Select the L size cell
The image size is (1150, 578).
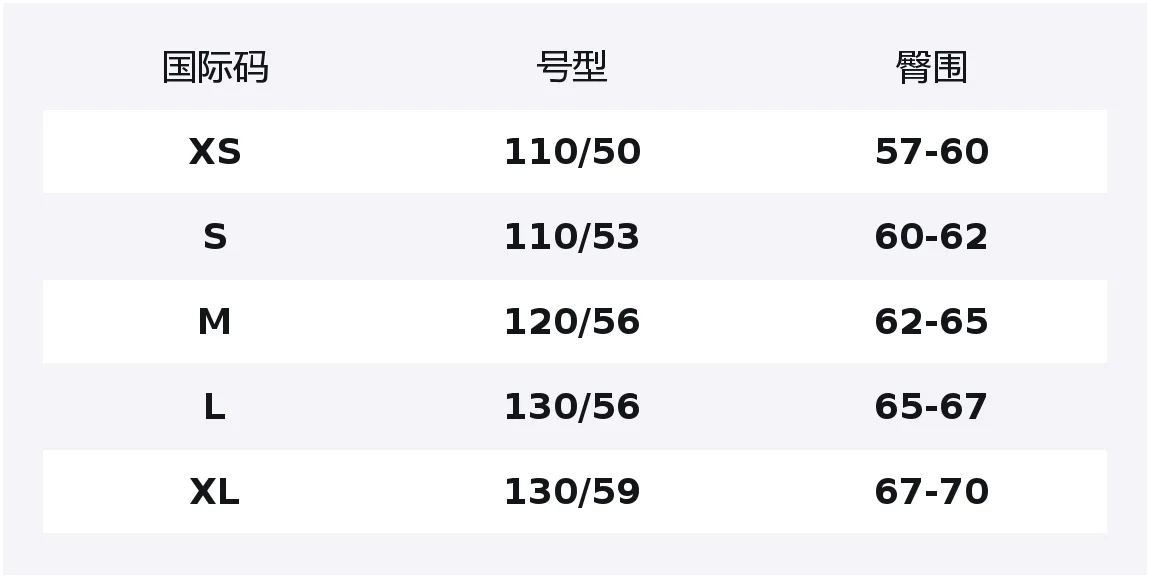point(215,407)
